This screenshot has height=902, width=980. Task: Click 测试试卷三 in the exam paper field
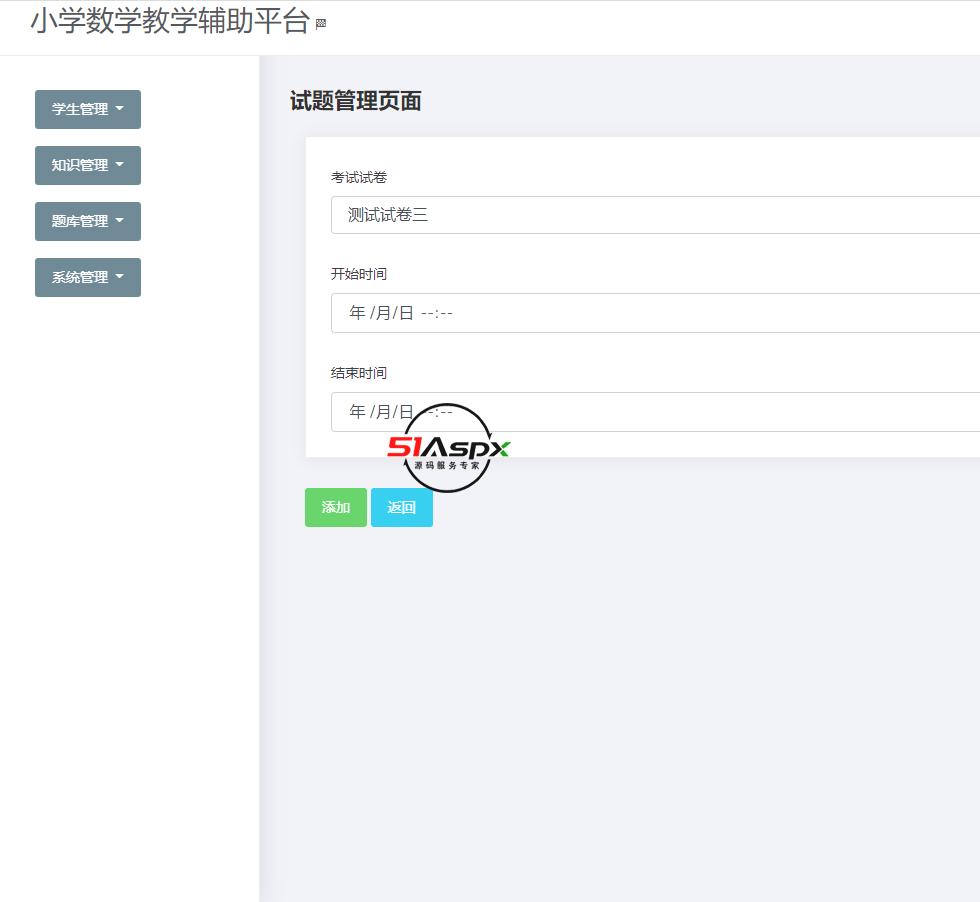pyautogui.click(x=388, y=214)
